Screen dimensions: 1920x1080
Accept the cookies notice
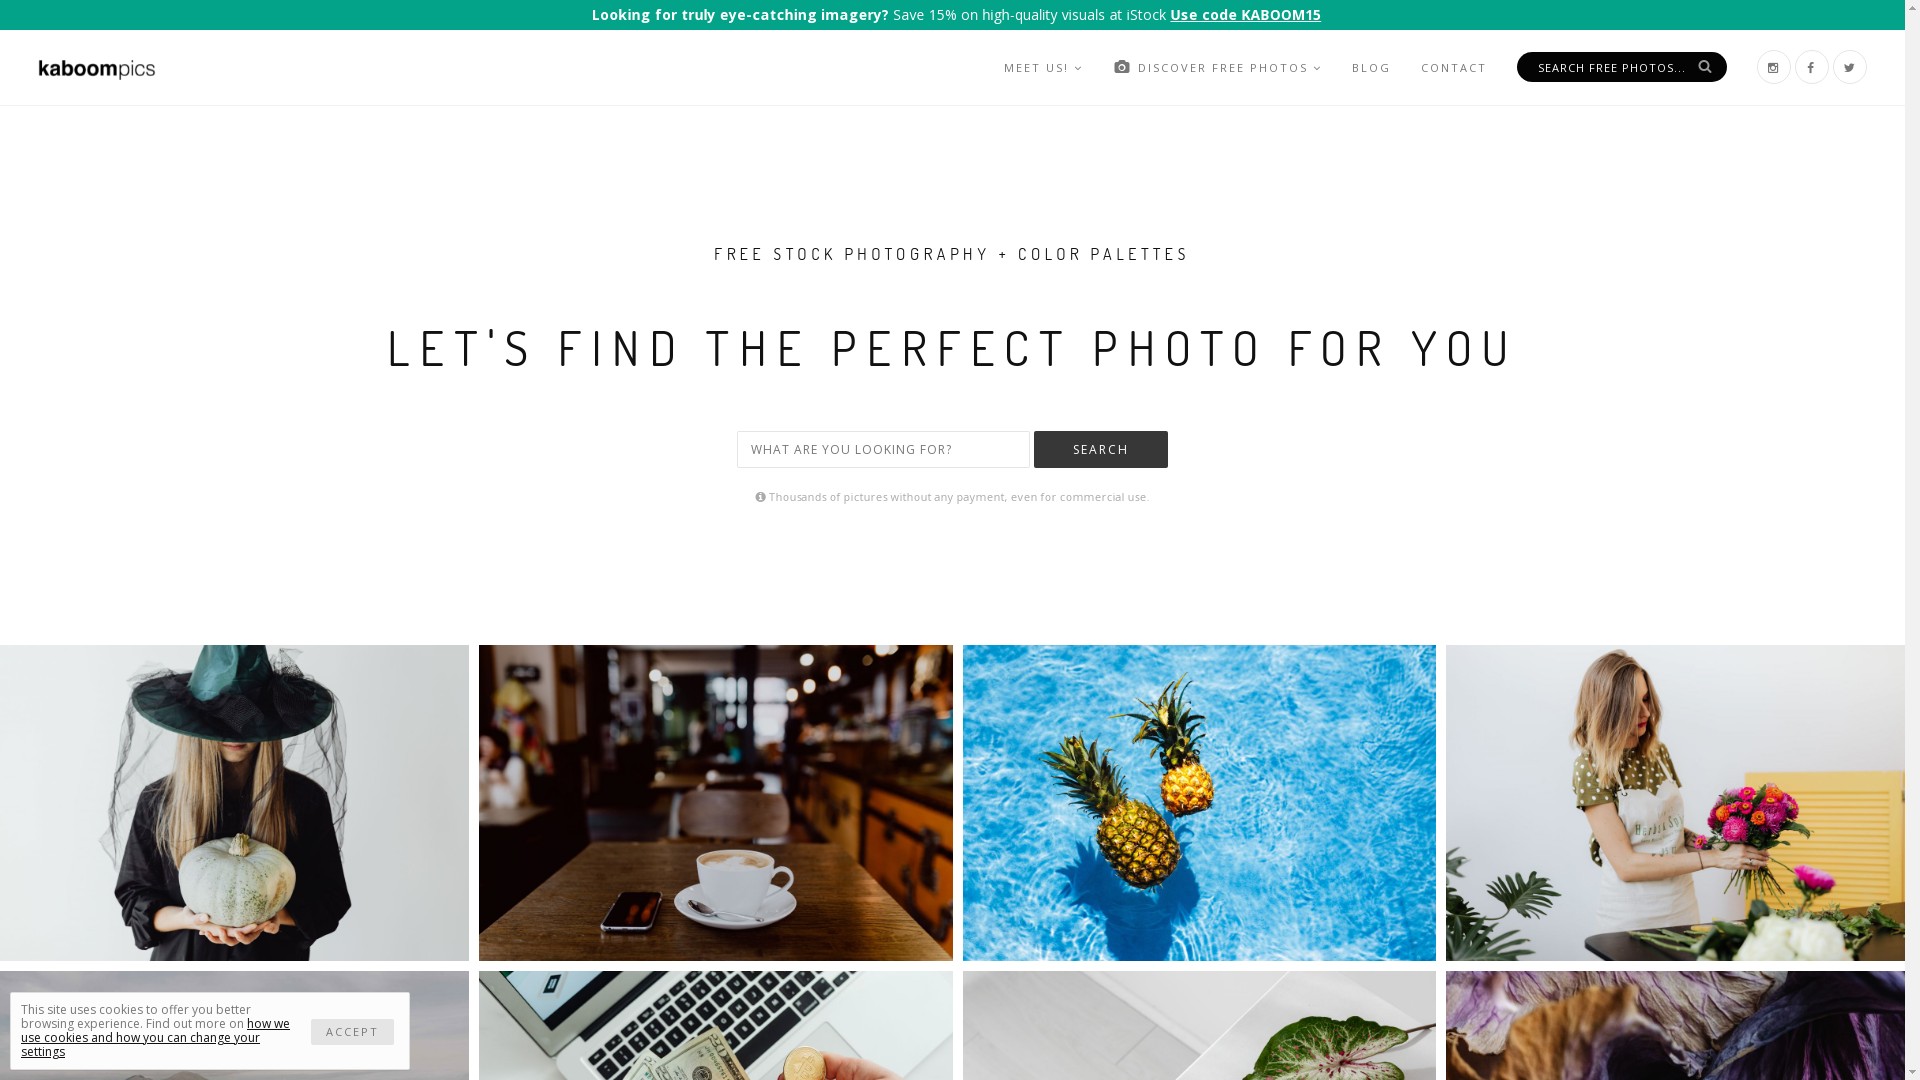click(x=352, y=1031)
